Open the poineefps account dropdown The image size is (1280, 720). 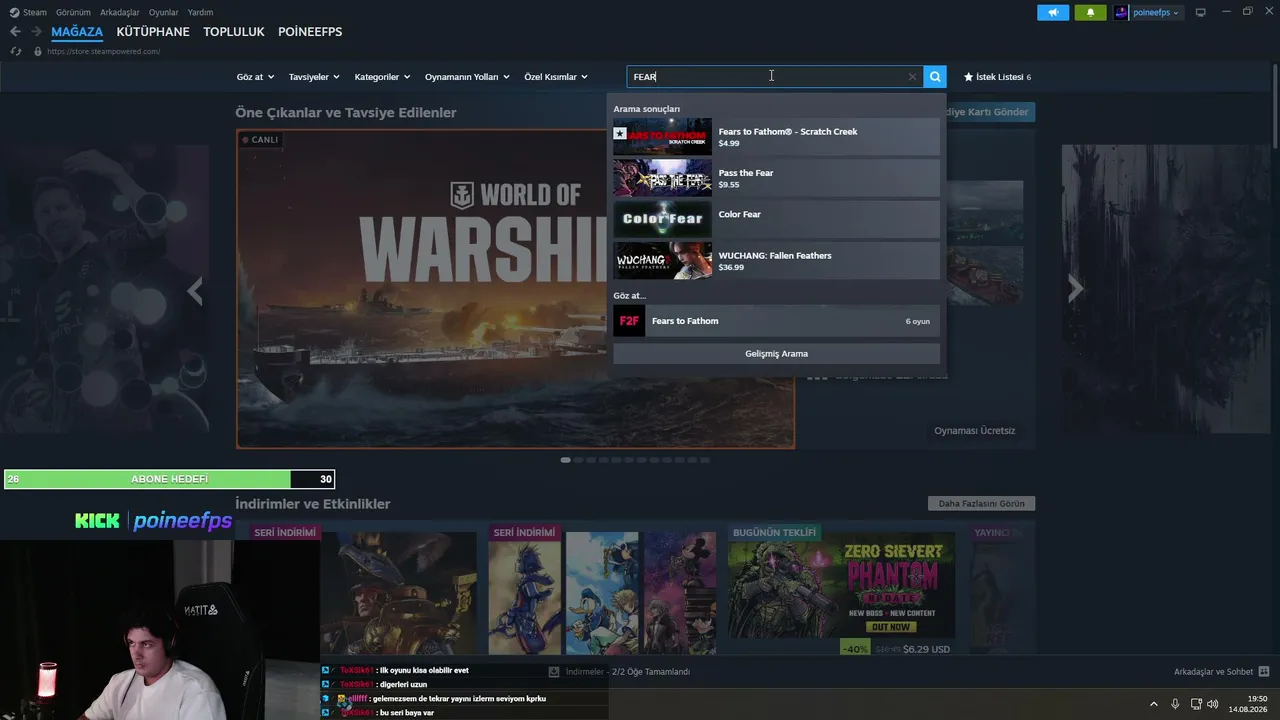pos(1155,12)
